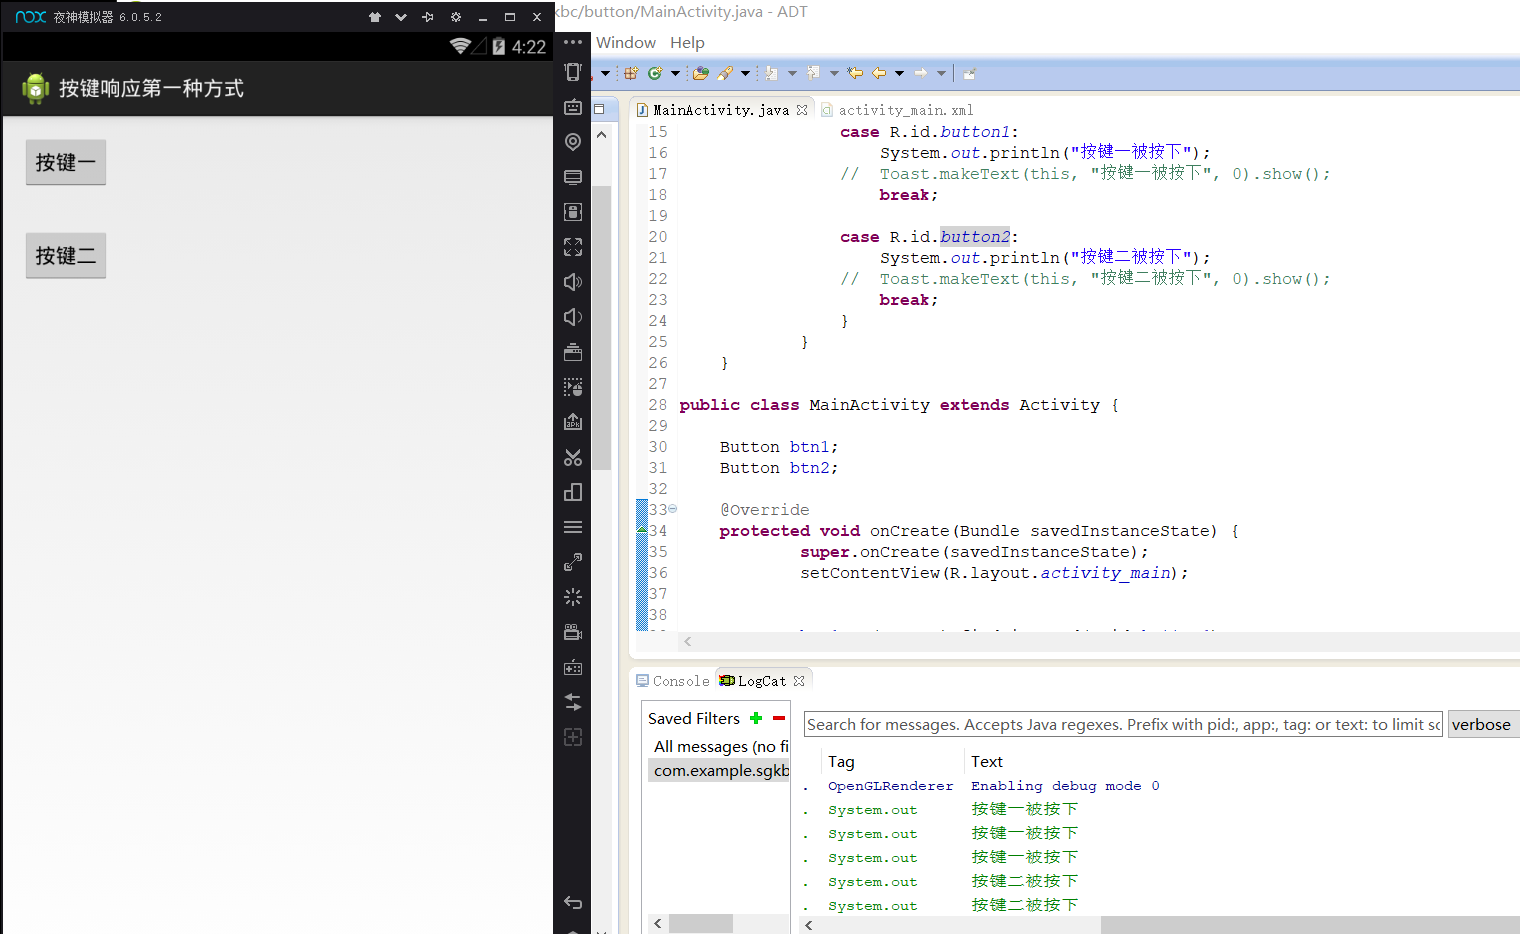The width and height of the screenshot is (1520, 934).
Task: Click the scroll-up arrow beside the editor
Action: click(601, 134)
